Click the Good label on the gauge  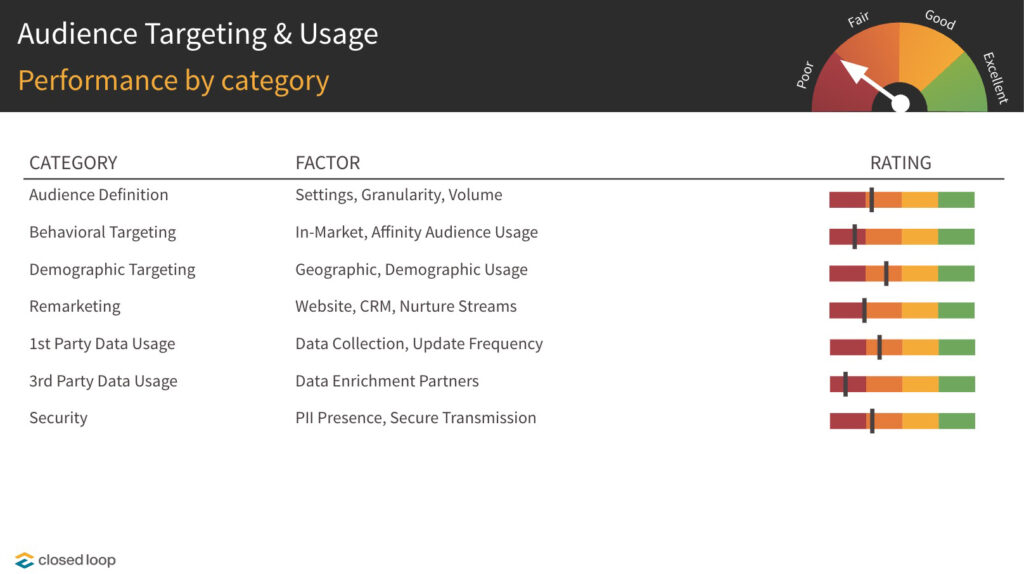(940, 20)
